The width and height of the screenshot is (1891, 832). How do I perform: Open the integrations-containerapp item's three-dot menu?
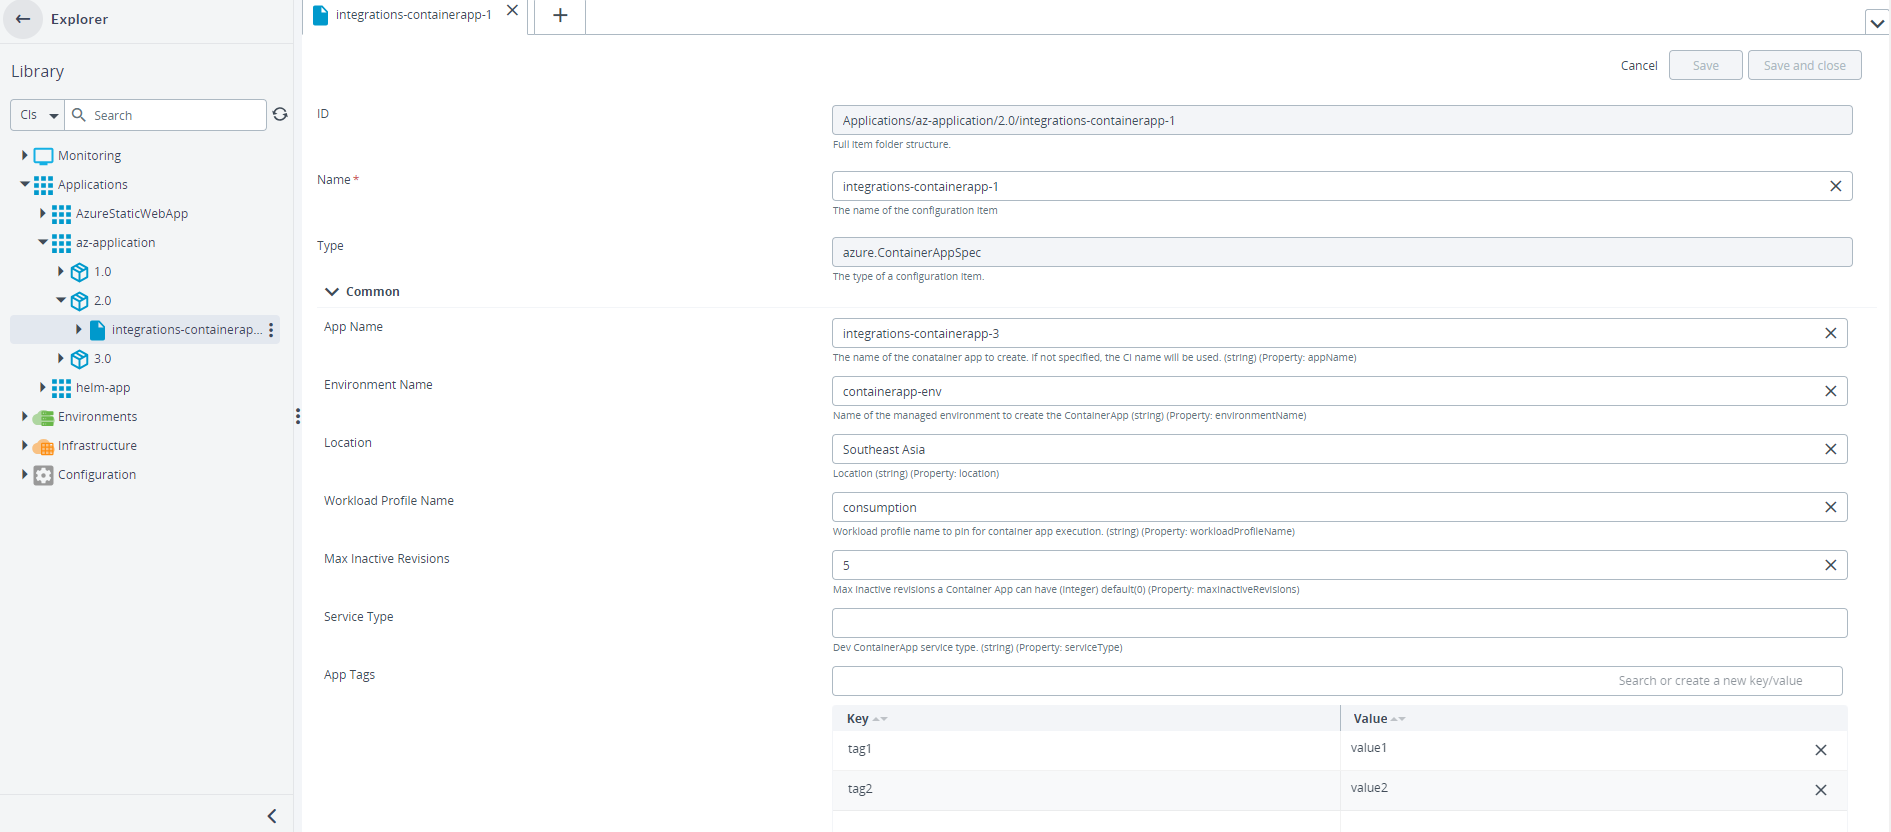point(271,330)
